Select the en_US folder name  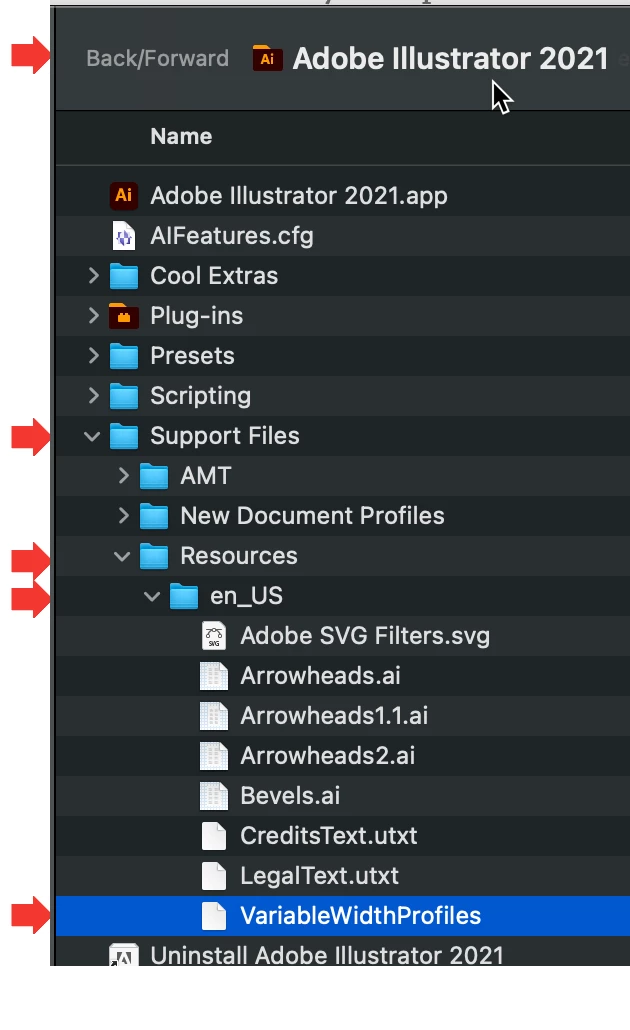246,596
